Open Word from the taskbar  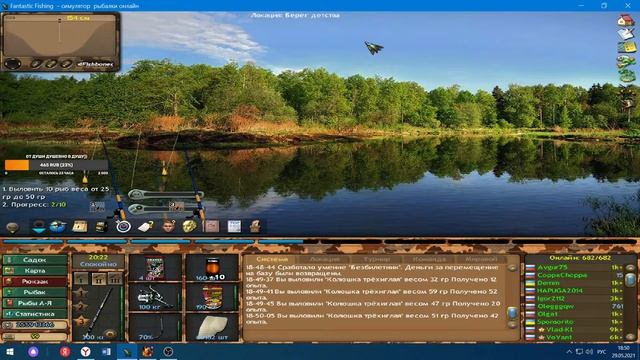coord(106,351)
